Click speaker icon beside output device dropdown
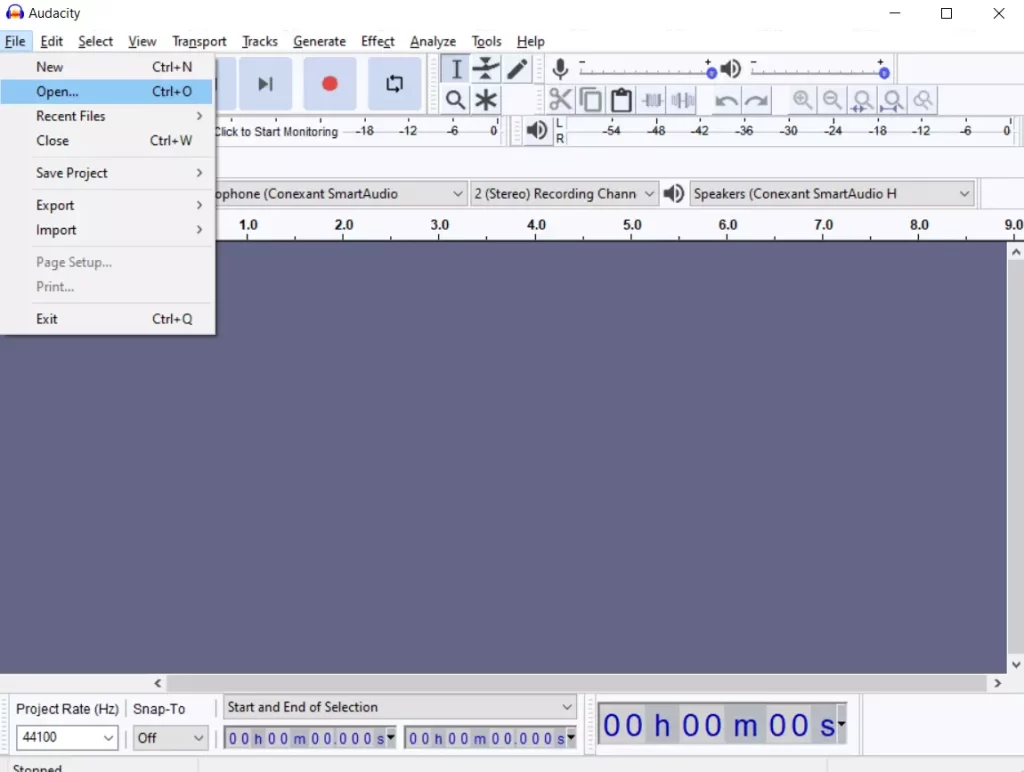 point(673,193)
